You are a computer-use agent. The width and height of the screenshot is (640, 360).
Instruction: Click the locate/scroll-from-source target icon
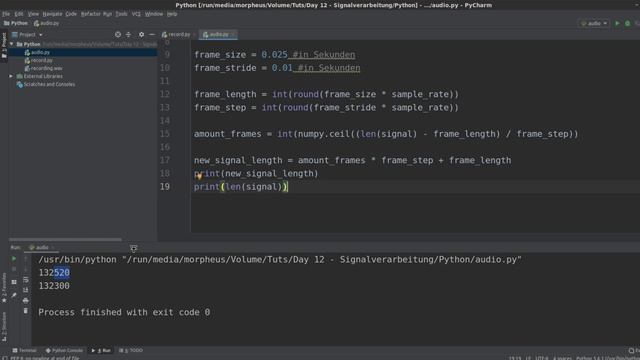tap(118, 35)
